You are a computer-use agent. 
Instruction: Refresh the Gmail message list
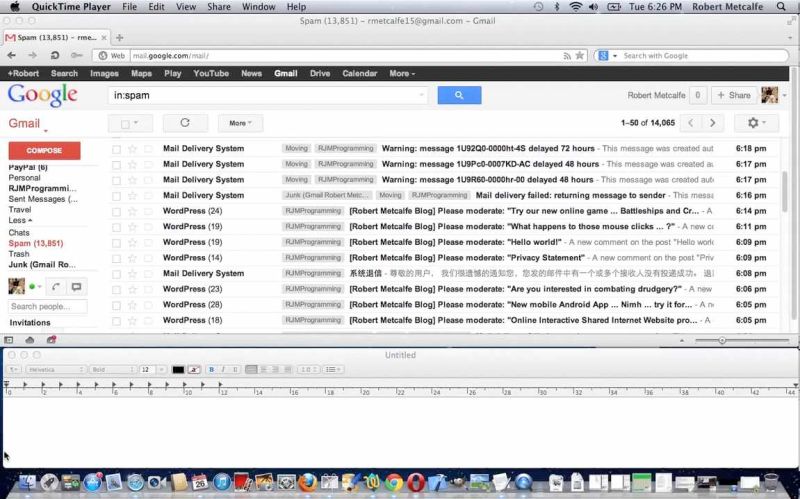185,123
